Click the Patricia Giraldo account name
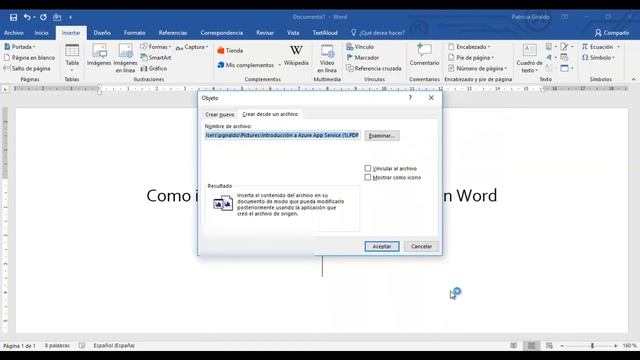The height and width of the screenshot is (360, 640). (530, 17)
